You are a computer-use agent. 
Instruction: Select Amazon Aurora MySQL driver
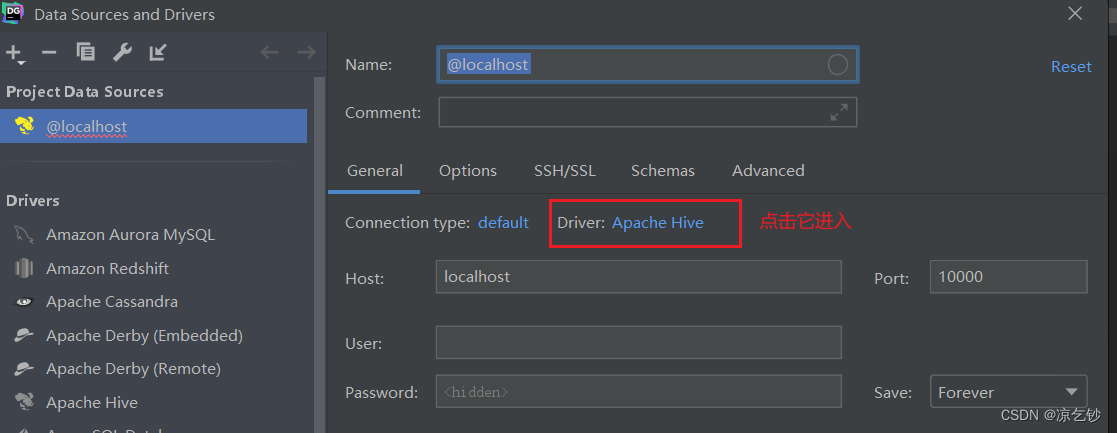tap(130, 234)
